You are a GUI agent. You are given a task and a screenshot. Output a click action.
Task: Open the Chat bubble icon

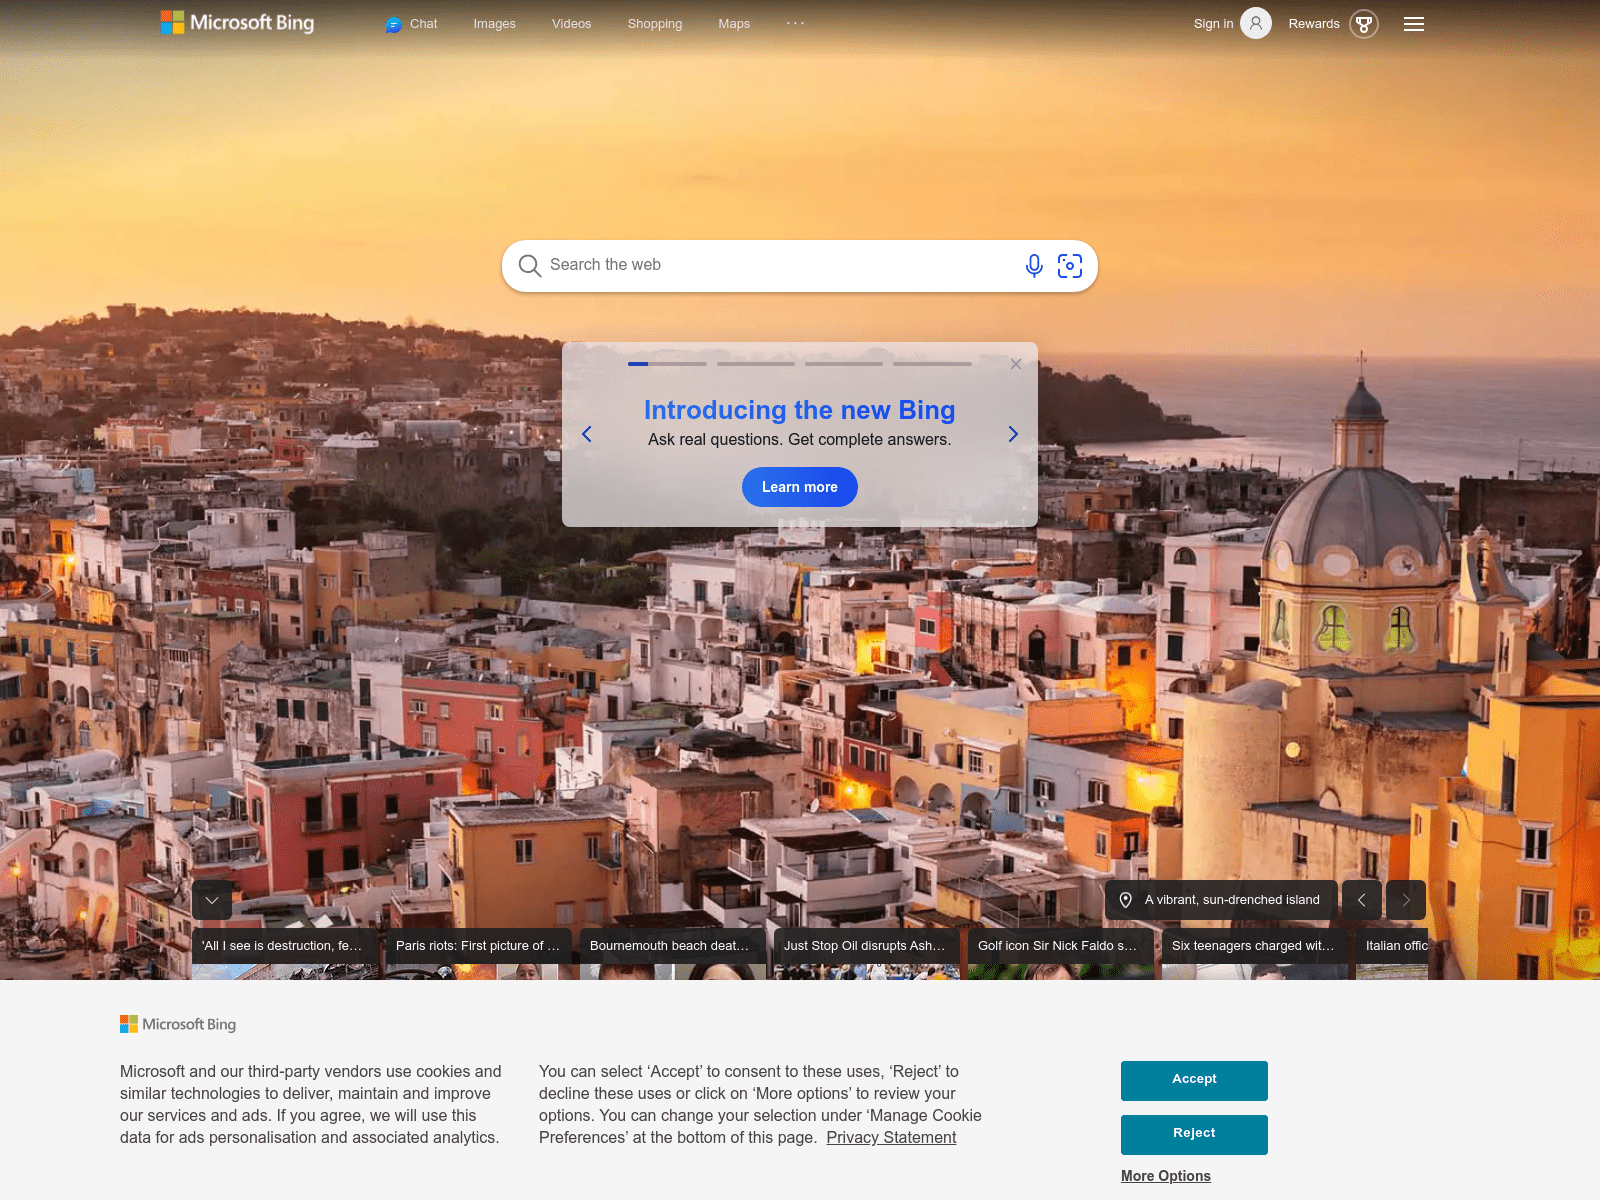(x=394, y=25)
